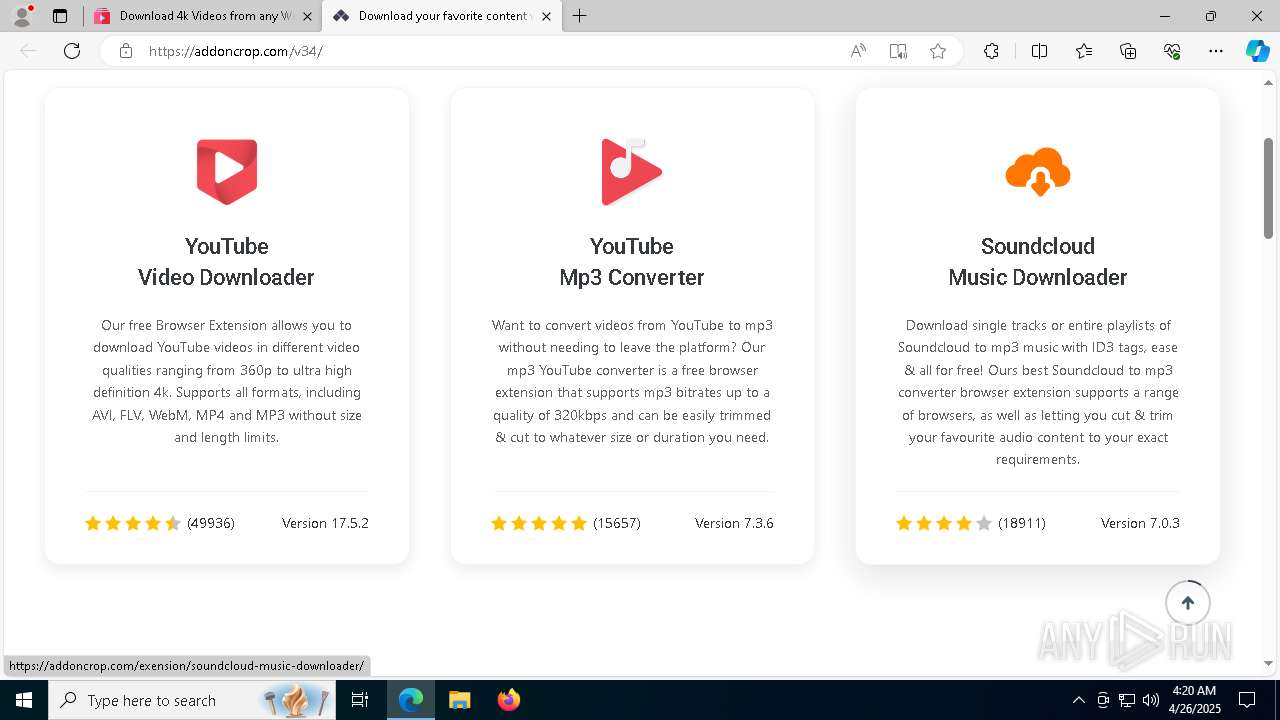This screenshot has height=720, width=1280.
Task: Add this page to favorites star icon
Action: (938, 51)
